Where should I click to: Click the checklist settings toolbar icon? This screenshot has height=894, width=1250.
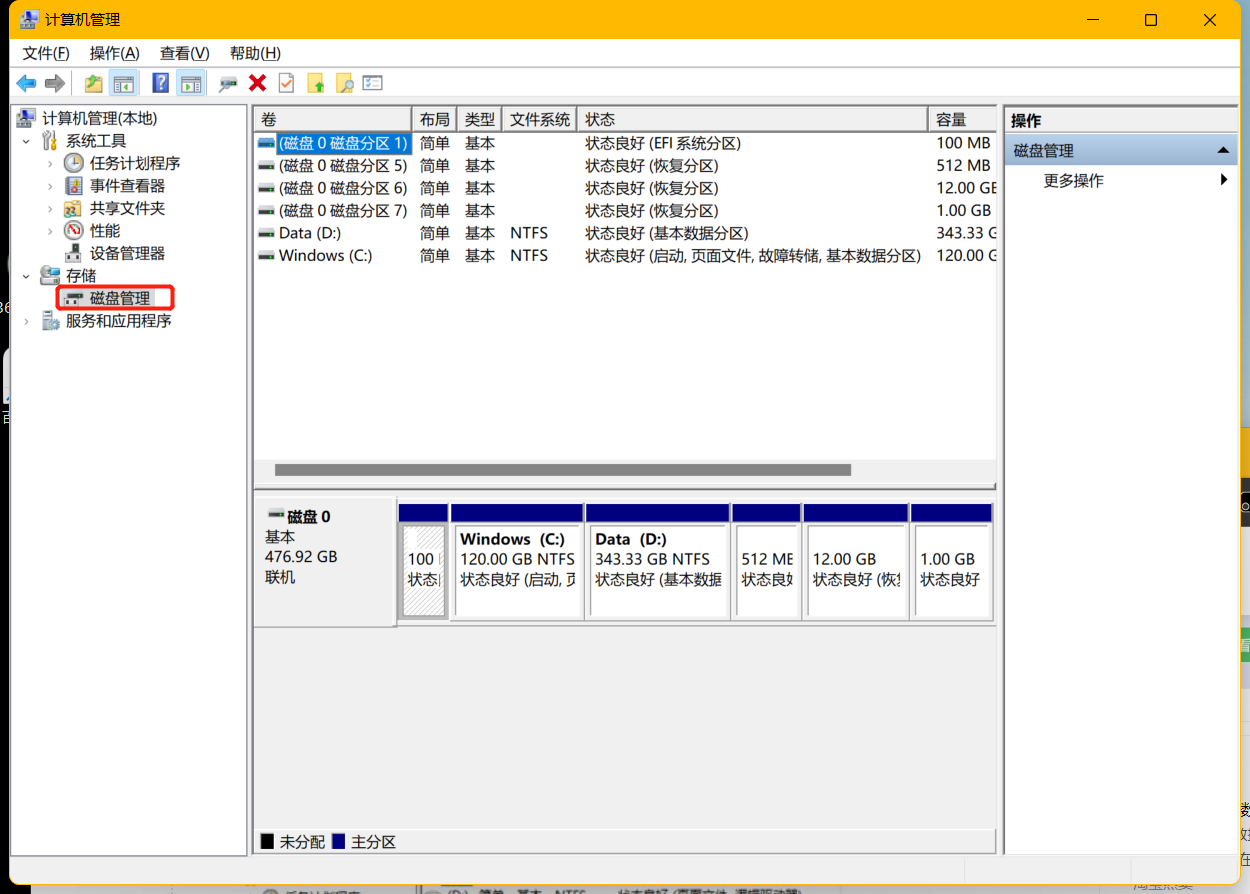click(373, 84)
